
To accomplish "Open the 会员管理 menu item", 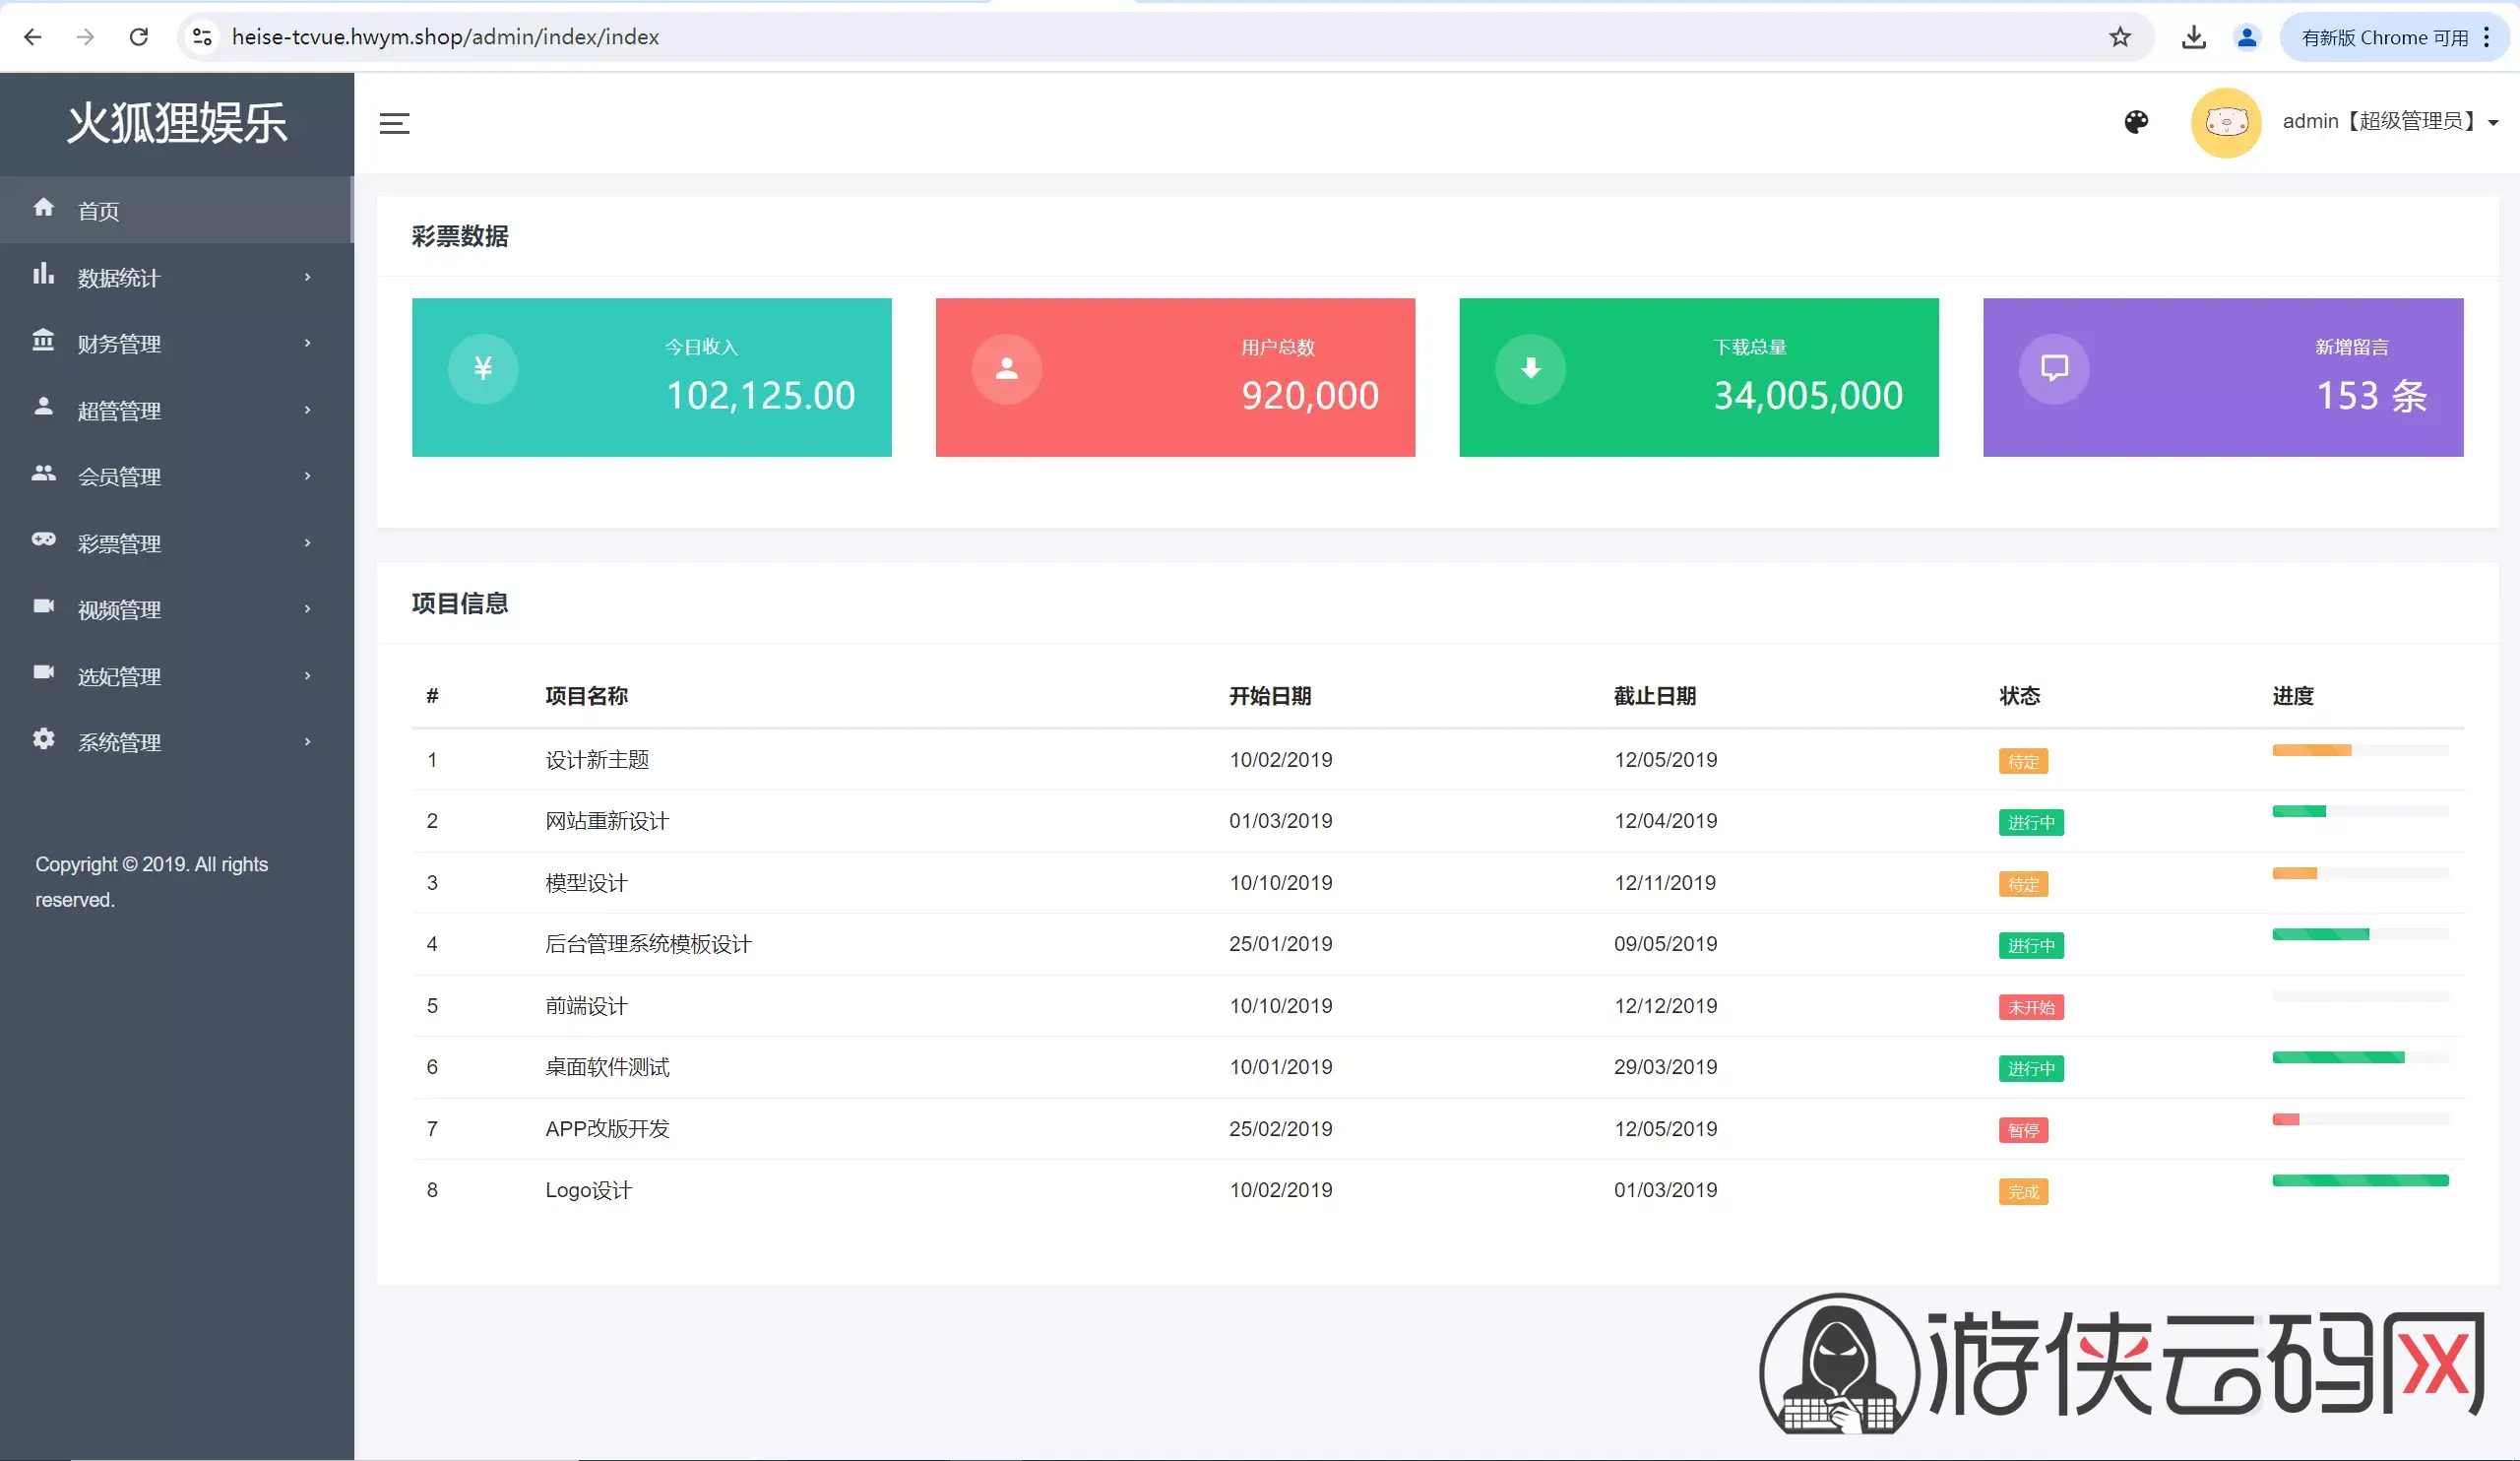I will click(177, 476).
